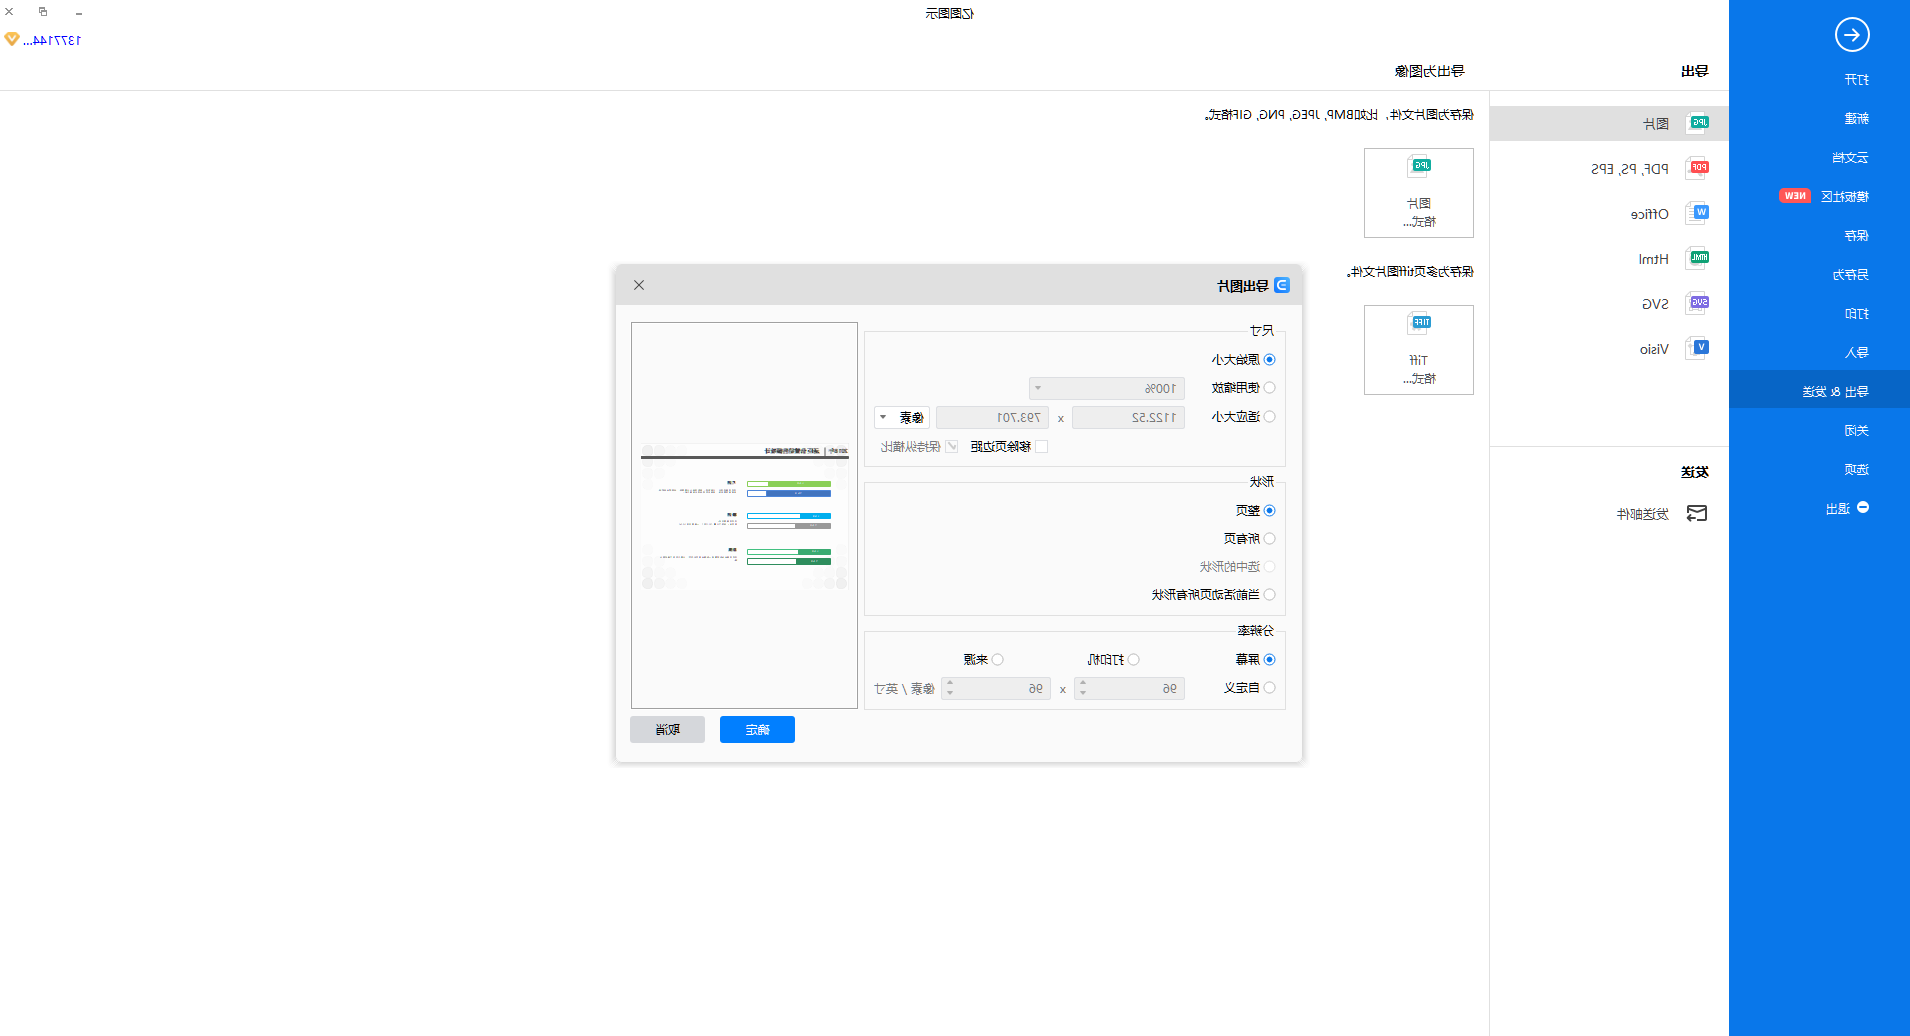1910x1036 pixels.
Task: Click the 1122.52 width field
Action: click(1129, 417)
